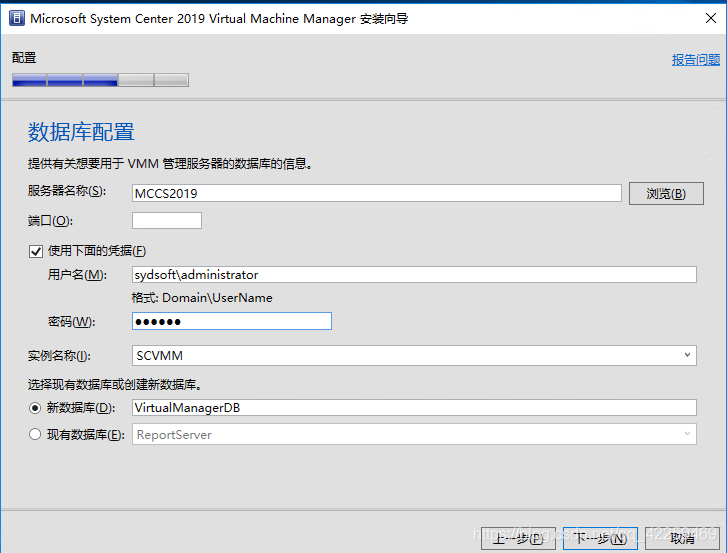The width and height of the screenshot is (727, 553).
Task: Close the installation wizard window
Action: 710,18
